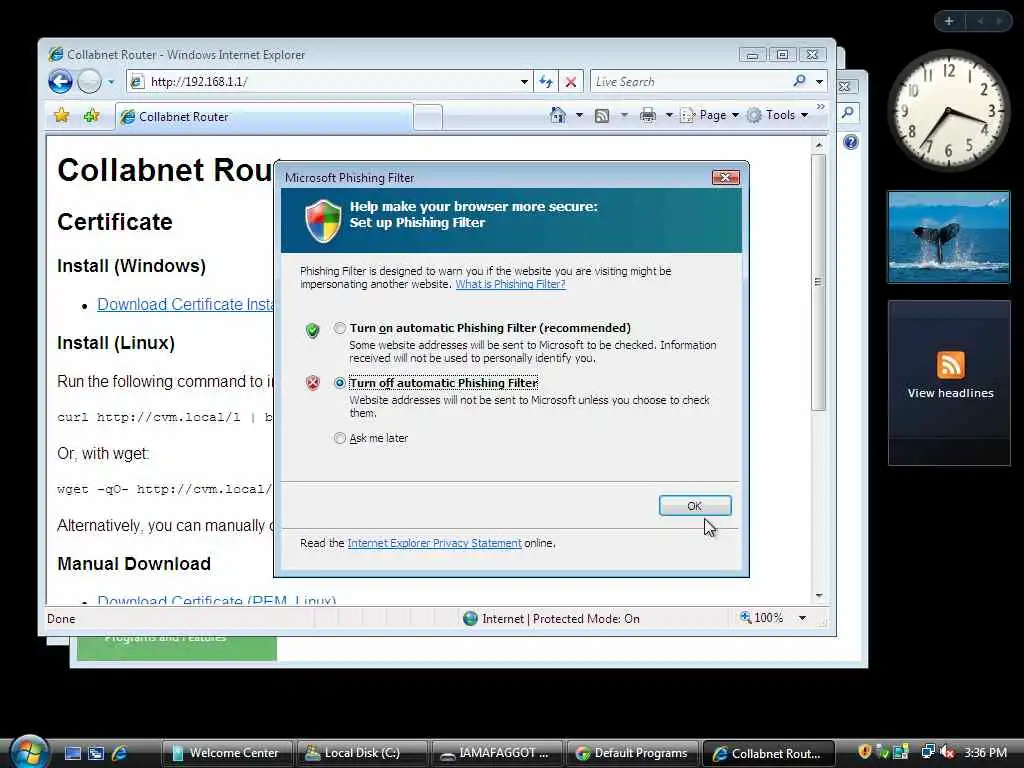Click the Add to Favorites icon
This screenshot has width=1024, height=768.
point(91,116)
